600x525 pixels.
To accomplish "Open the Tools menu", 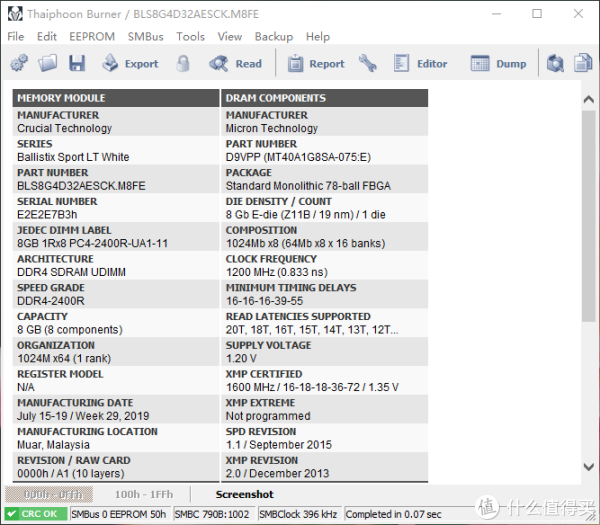I will pyautogui.click(x=191, y=37).
